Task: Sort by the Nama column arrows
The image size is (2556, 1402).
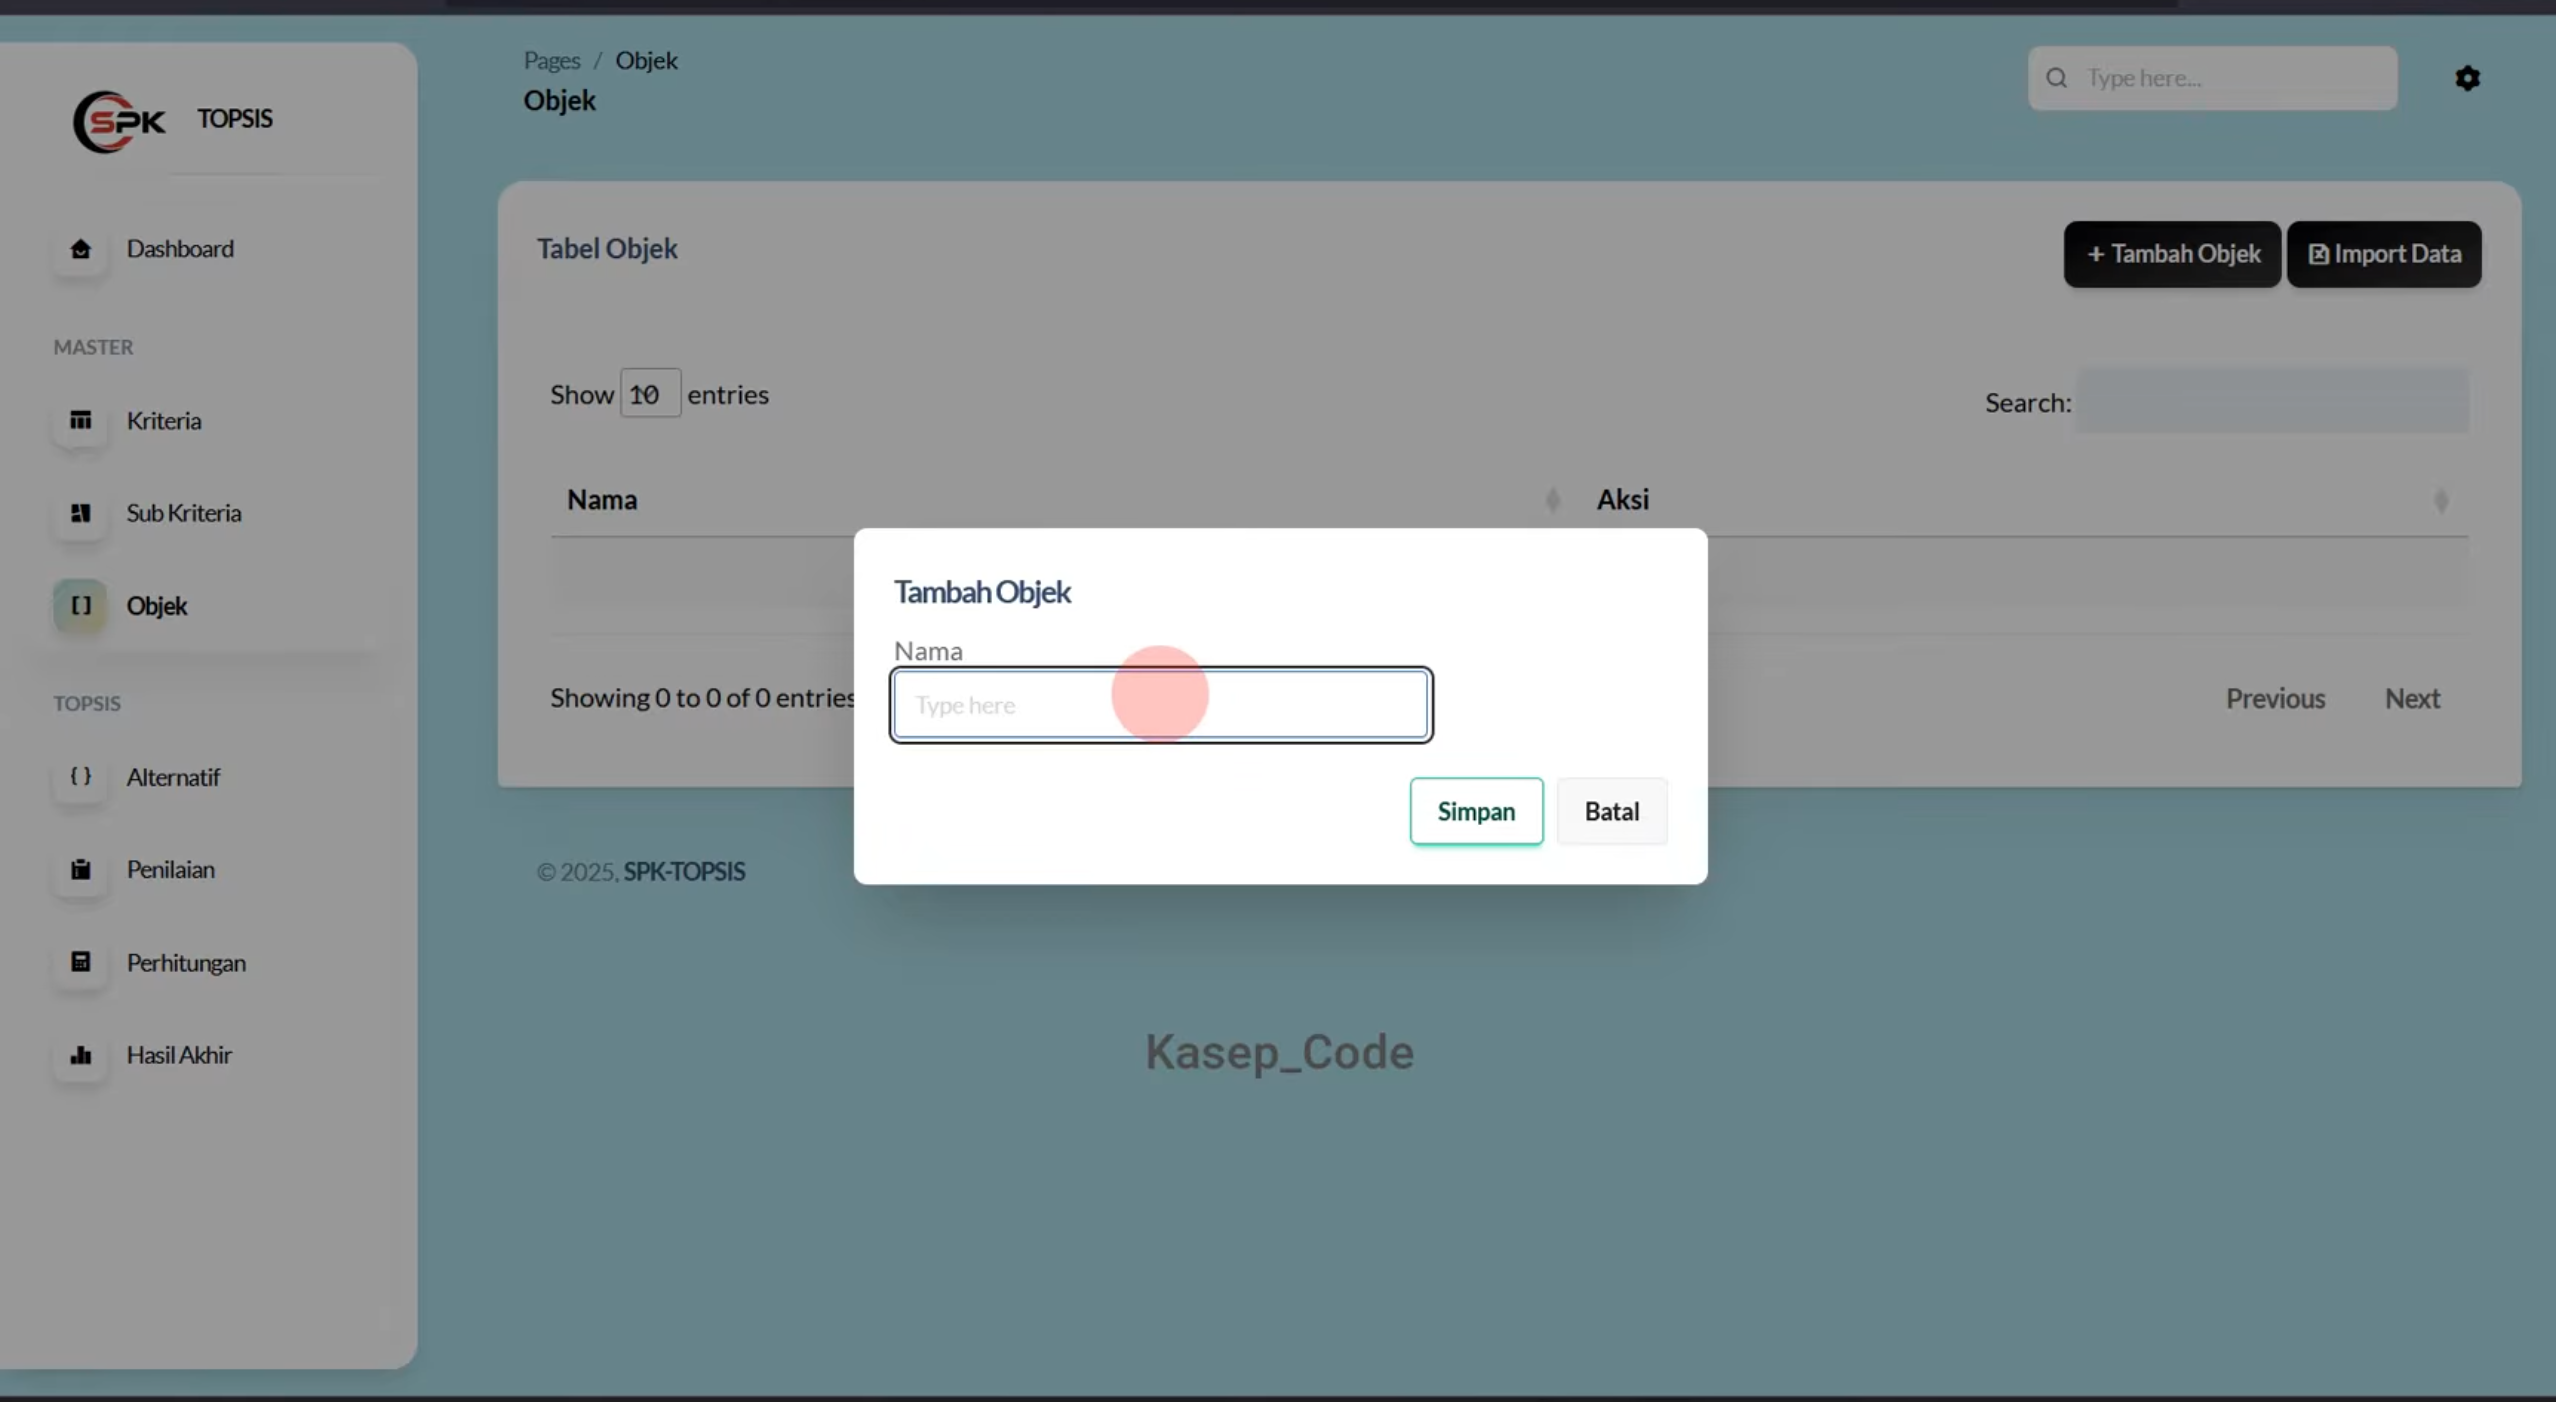Action: point(1552,500)
